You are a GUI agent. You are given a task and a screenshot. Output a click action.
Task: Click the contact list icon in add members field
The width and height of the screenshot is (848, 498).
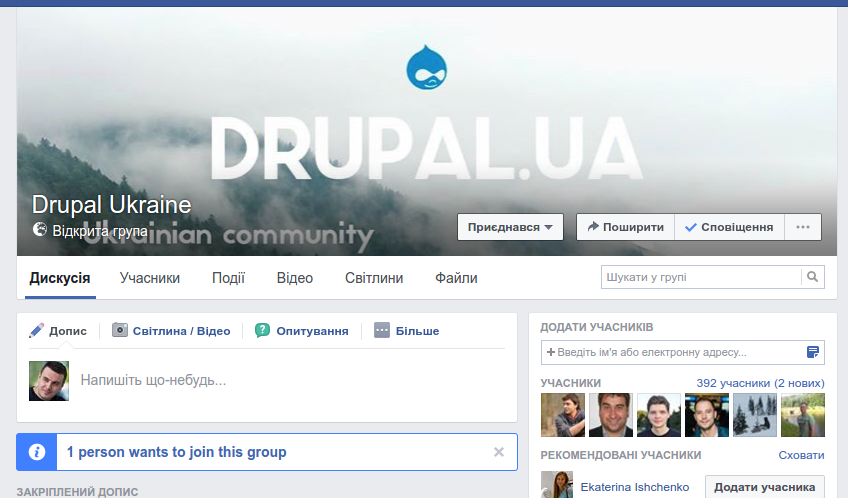tap(813, 352)
